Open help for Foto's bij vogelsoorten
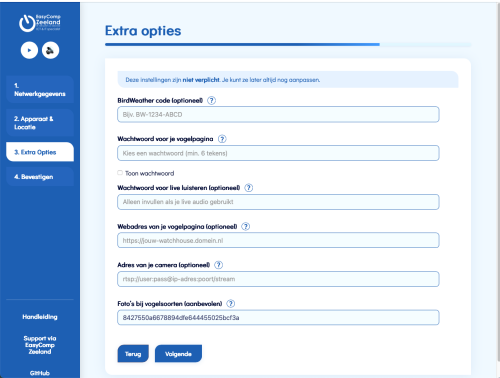Screen dimensions: 500x378 (231, 304)
